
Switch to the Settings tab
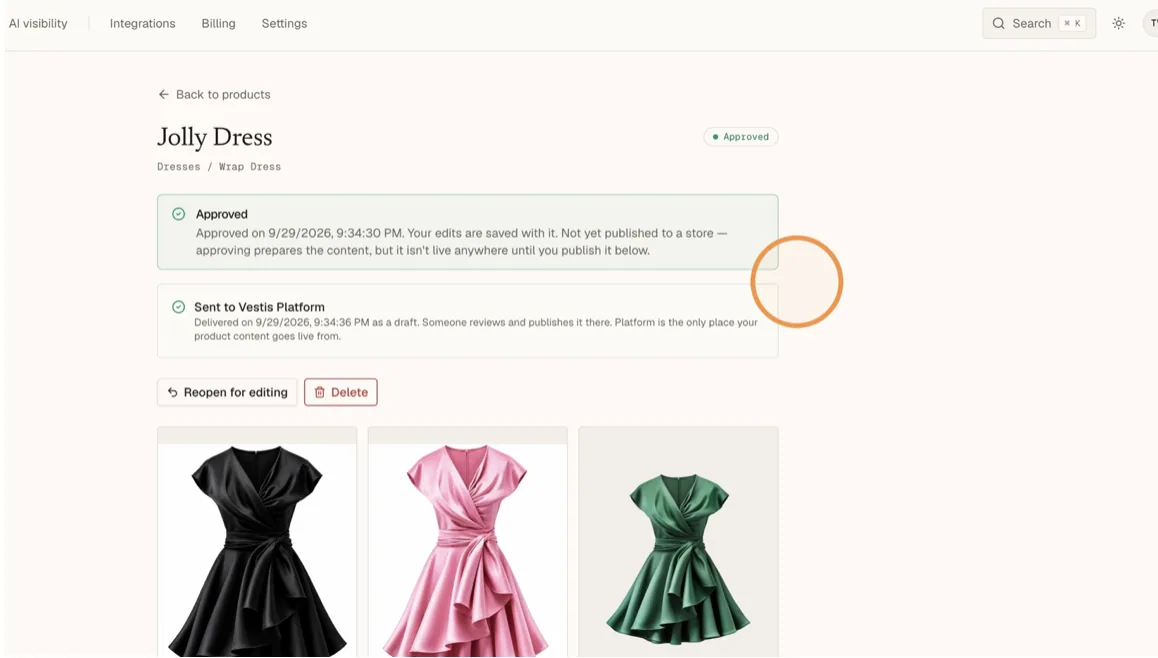click(x=284, y=24)
